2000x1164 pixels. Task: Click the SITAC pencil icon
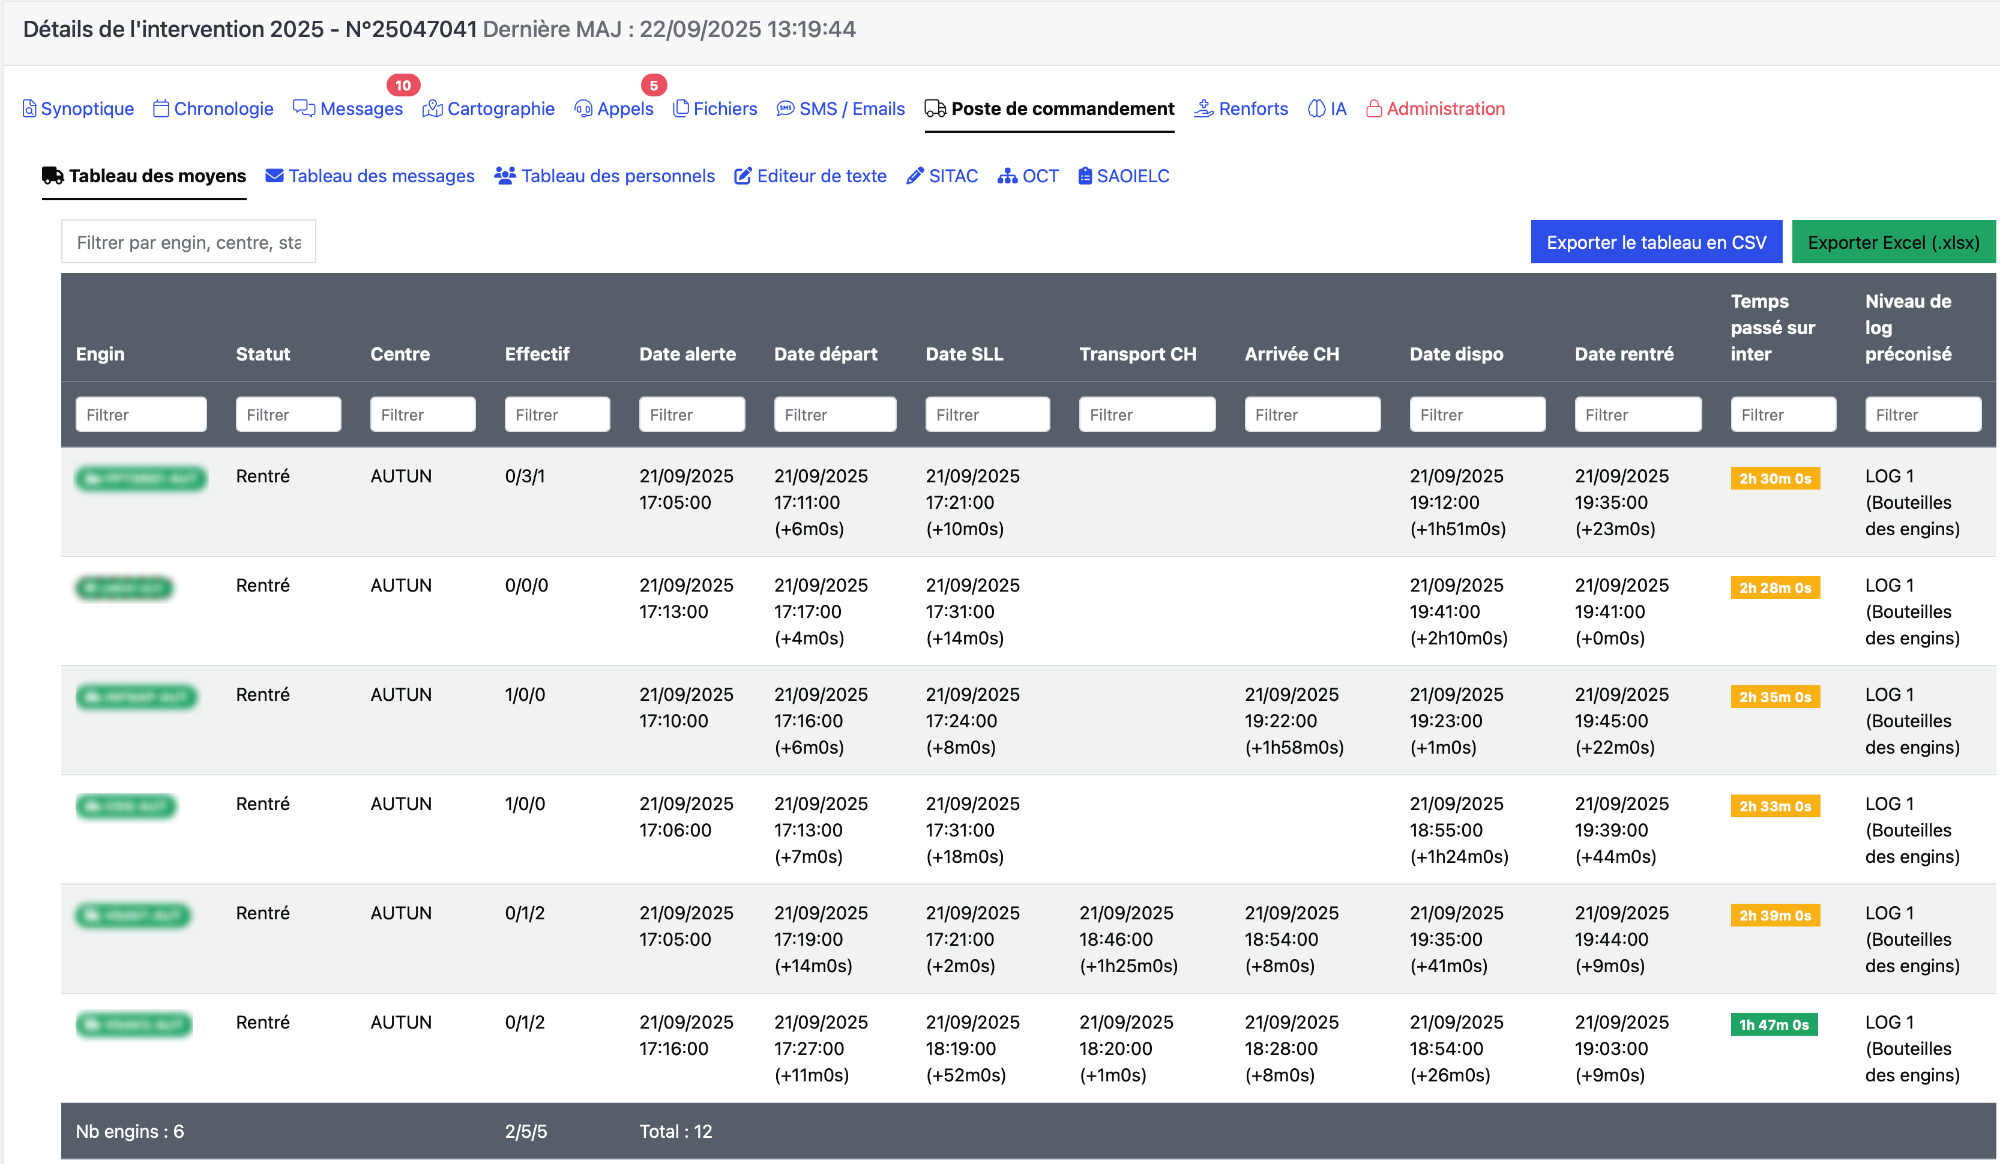pos(915,176)
